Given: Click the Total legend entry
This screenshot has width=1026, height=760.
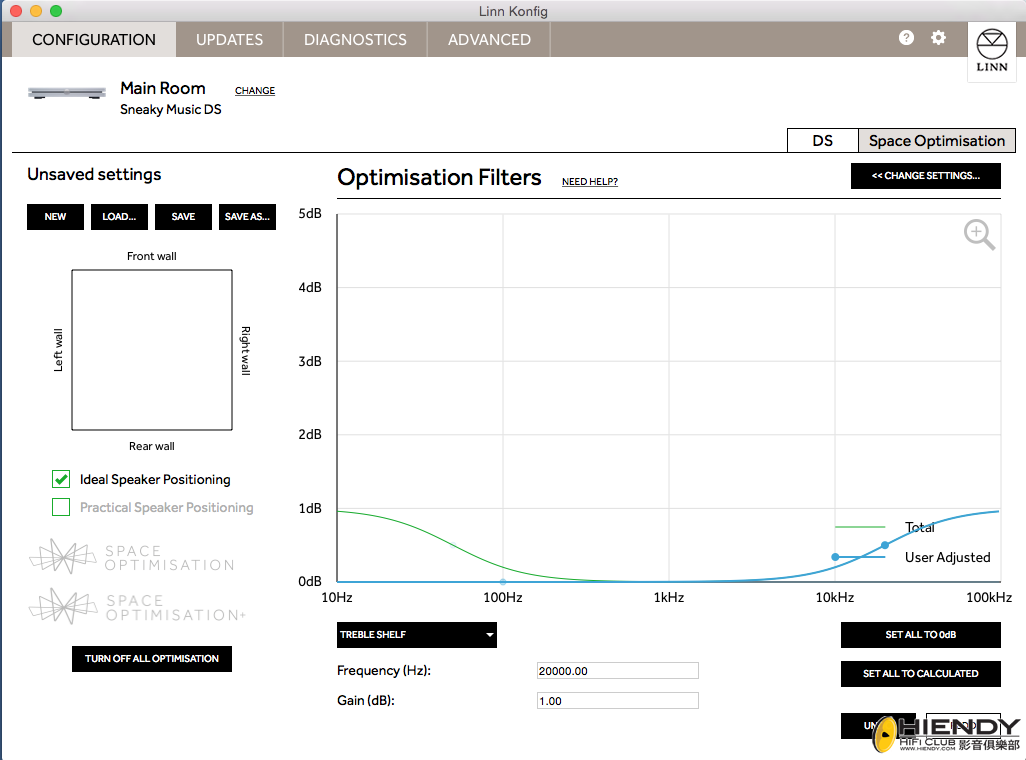Looking at the screenshot, I should pyautogui.click(x=885, y=527).
